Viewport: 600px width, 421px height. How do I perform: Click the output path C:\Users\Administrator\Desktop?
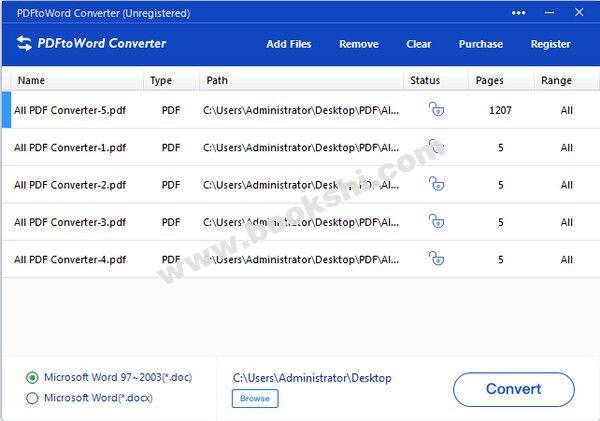[x=312, y=378]
